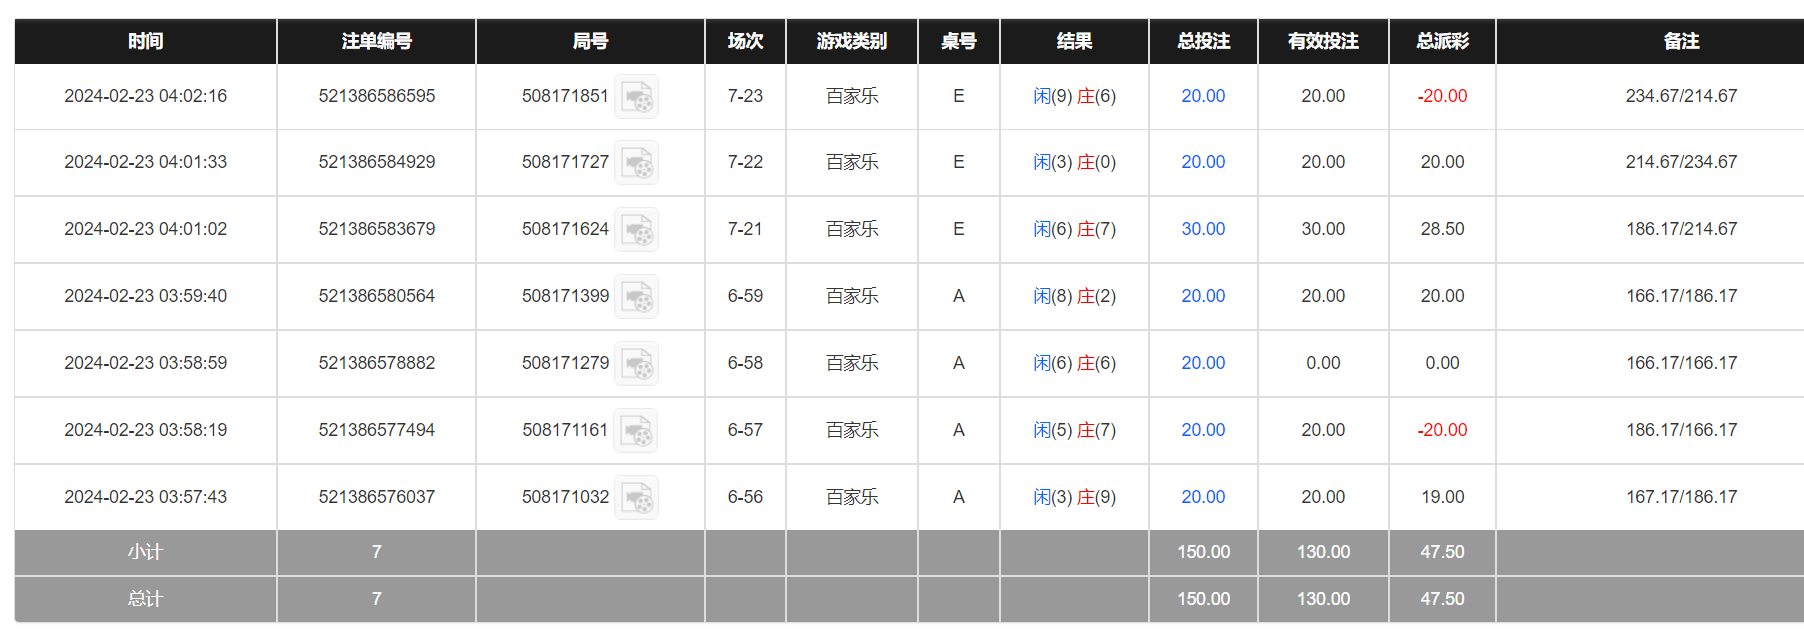
Task: Click the 注单编号 column header
Action: [377, 41]
